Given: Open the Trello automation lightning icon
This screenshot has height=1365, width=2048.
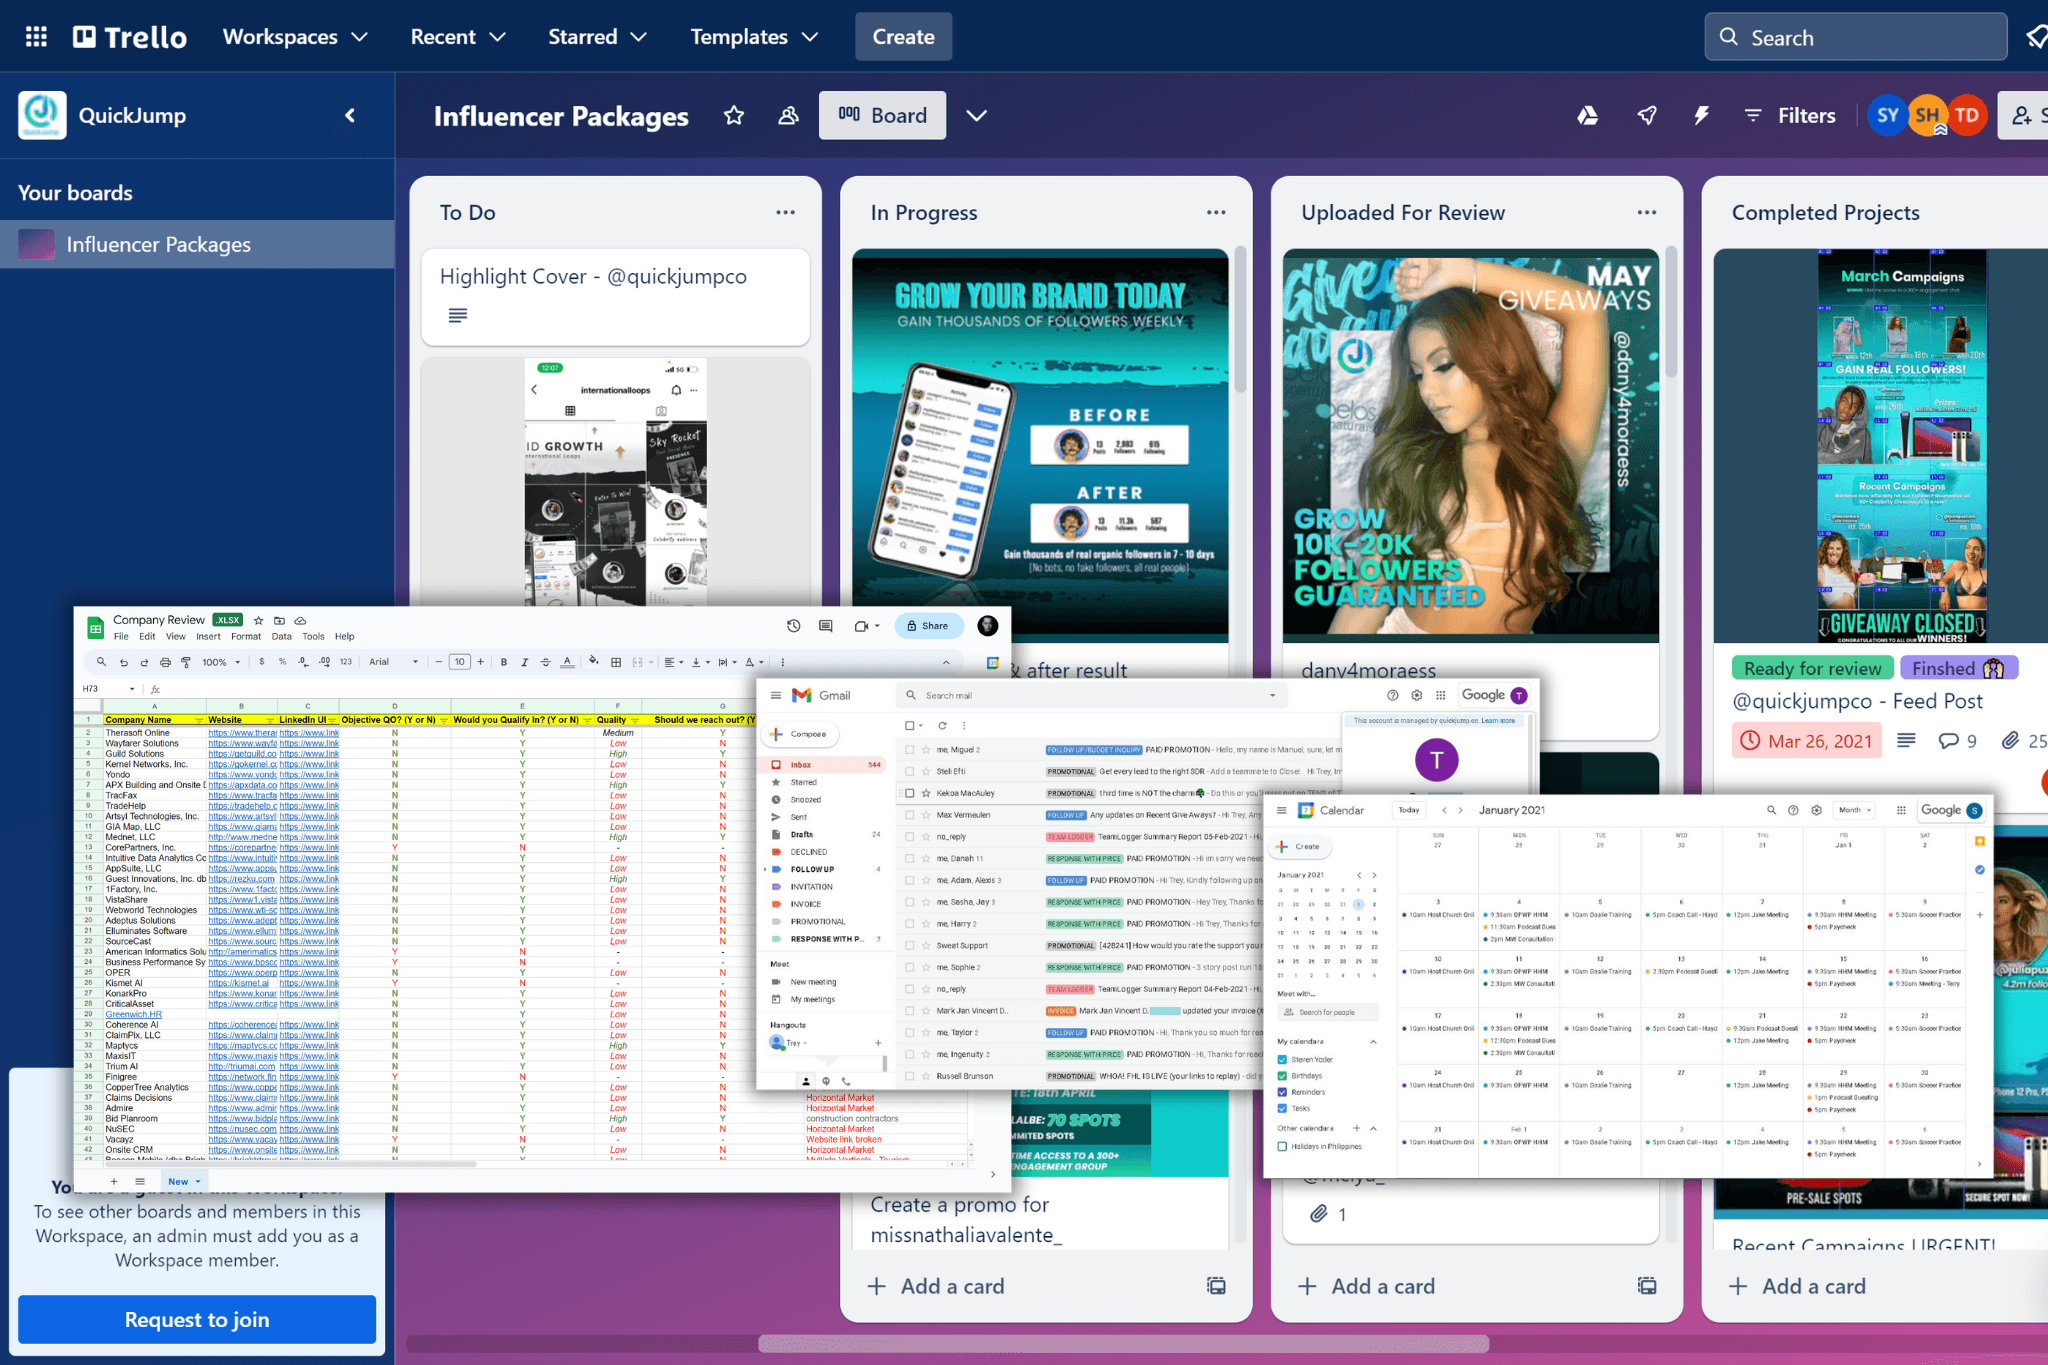Looking at the screenshot, I should (1701, 116).
